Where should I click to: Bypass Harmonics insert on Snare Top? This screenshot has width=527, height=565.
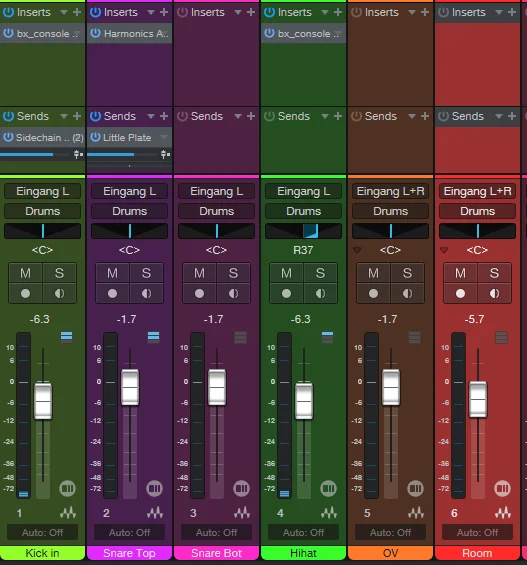pyautogui.click(x=95, y=34)
